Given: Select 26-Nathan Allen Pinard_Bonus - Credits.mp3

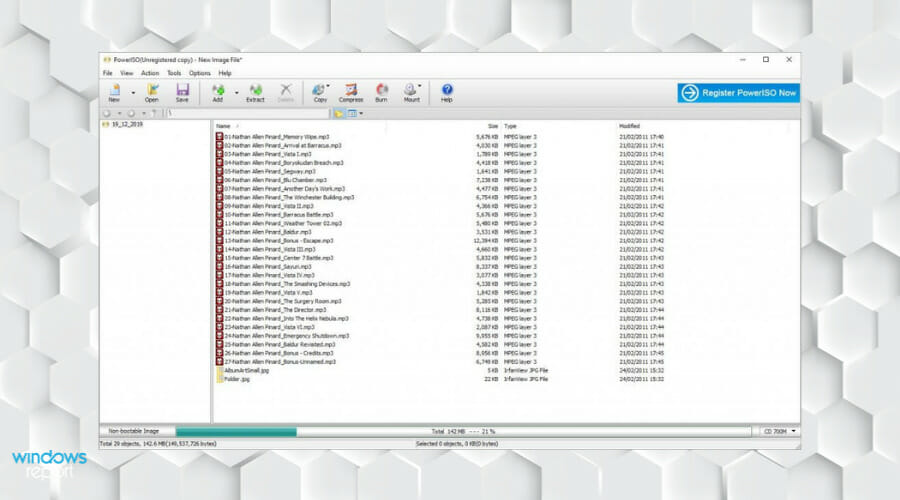Looking at the screenshot, I should coord(278,353).
